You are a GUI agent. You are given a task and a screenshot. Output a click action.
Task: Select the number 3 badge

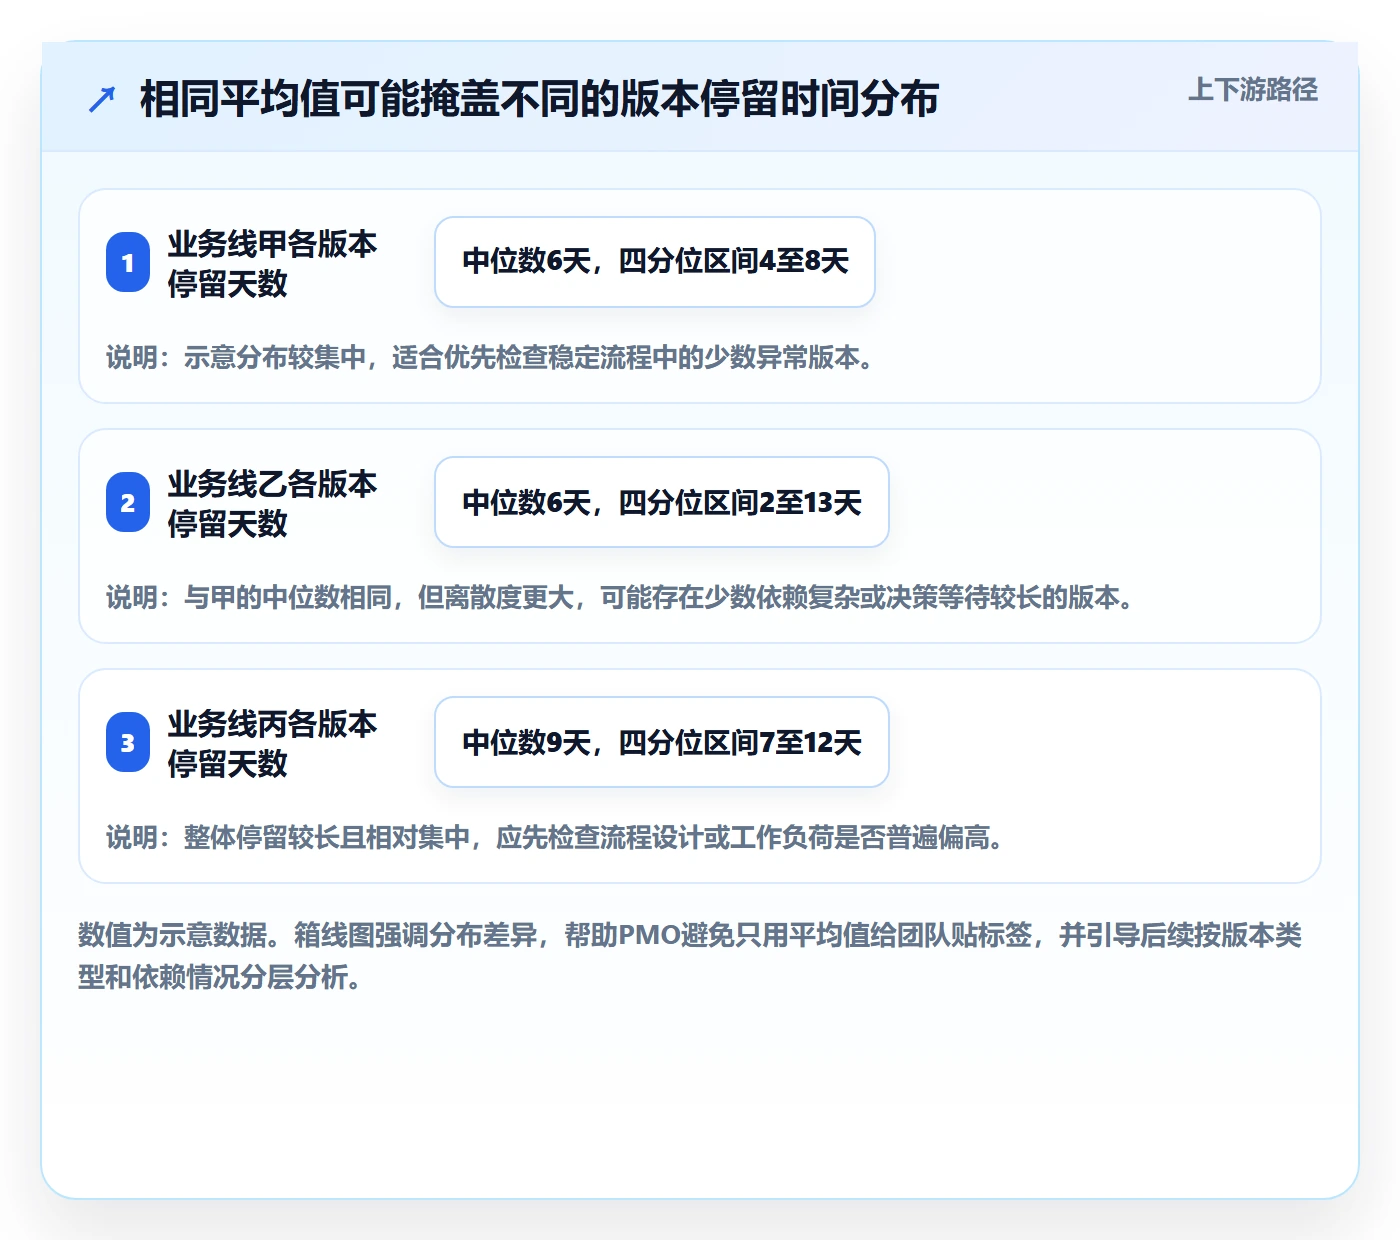[128, 743]
